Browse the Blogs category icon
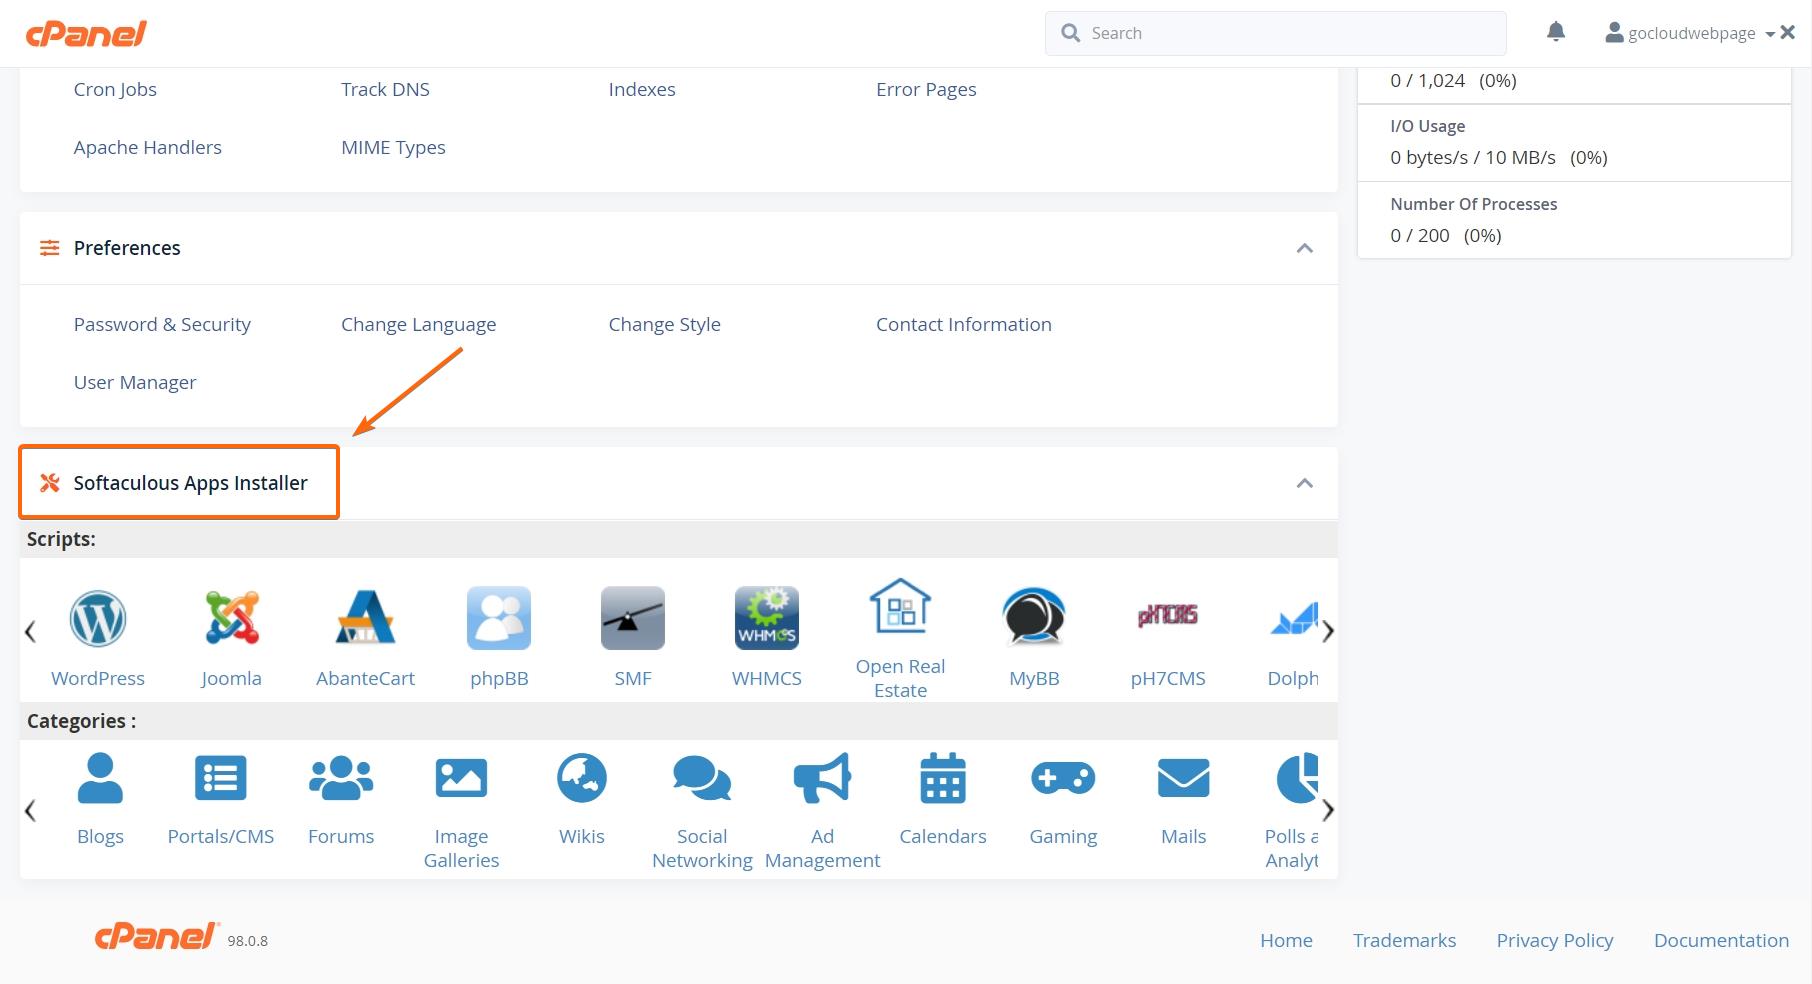 tap(100, 778)
